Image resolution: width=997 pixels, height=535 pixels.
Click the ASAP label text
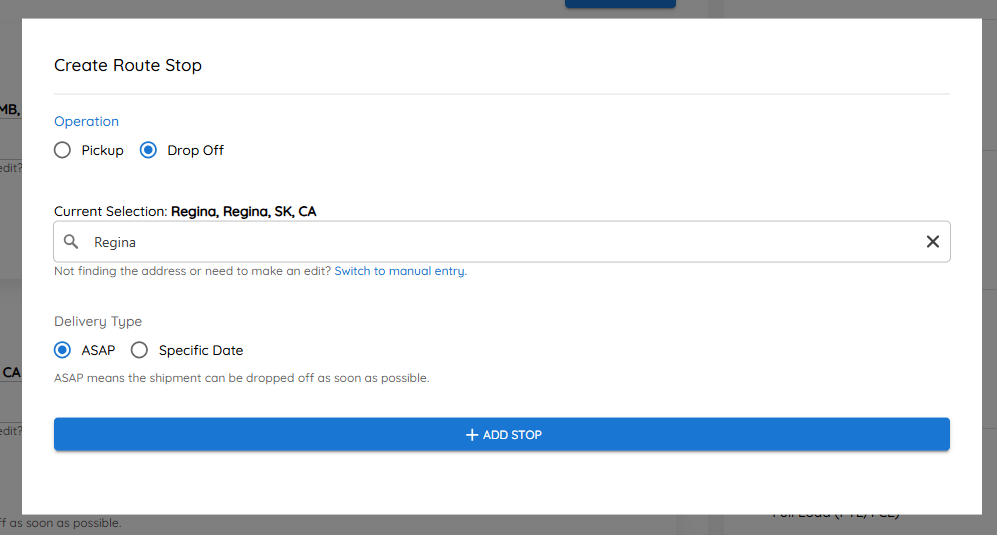(98, 351)
